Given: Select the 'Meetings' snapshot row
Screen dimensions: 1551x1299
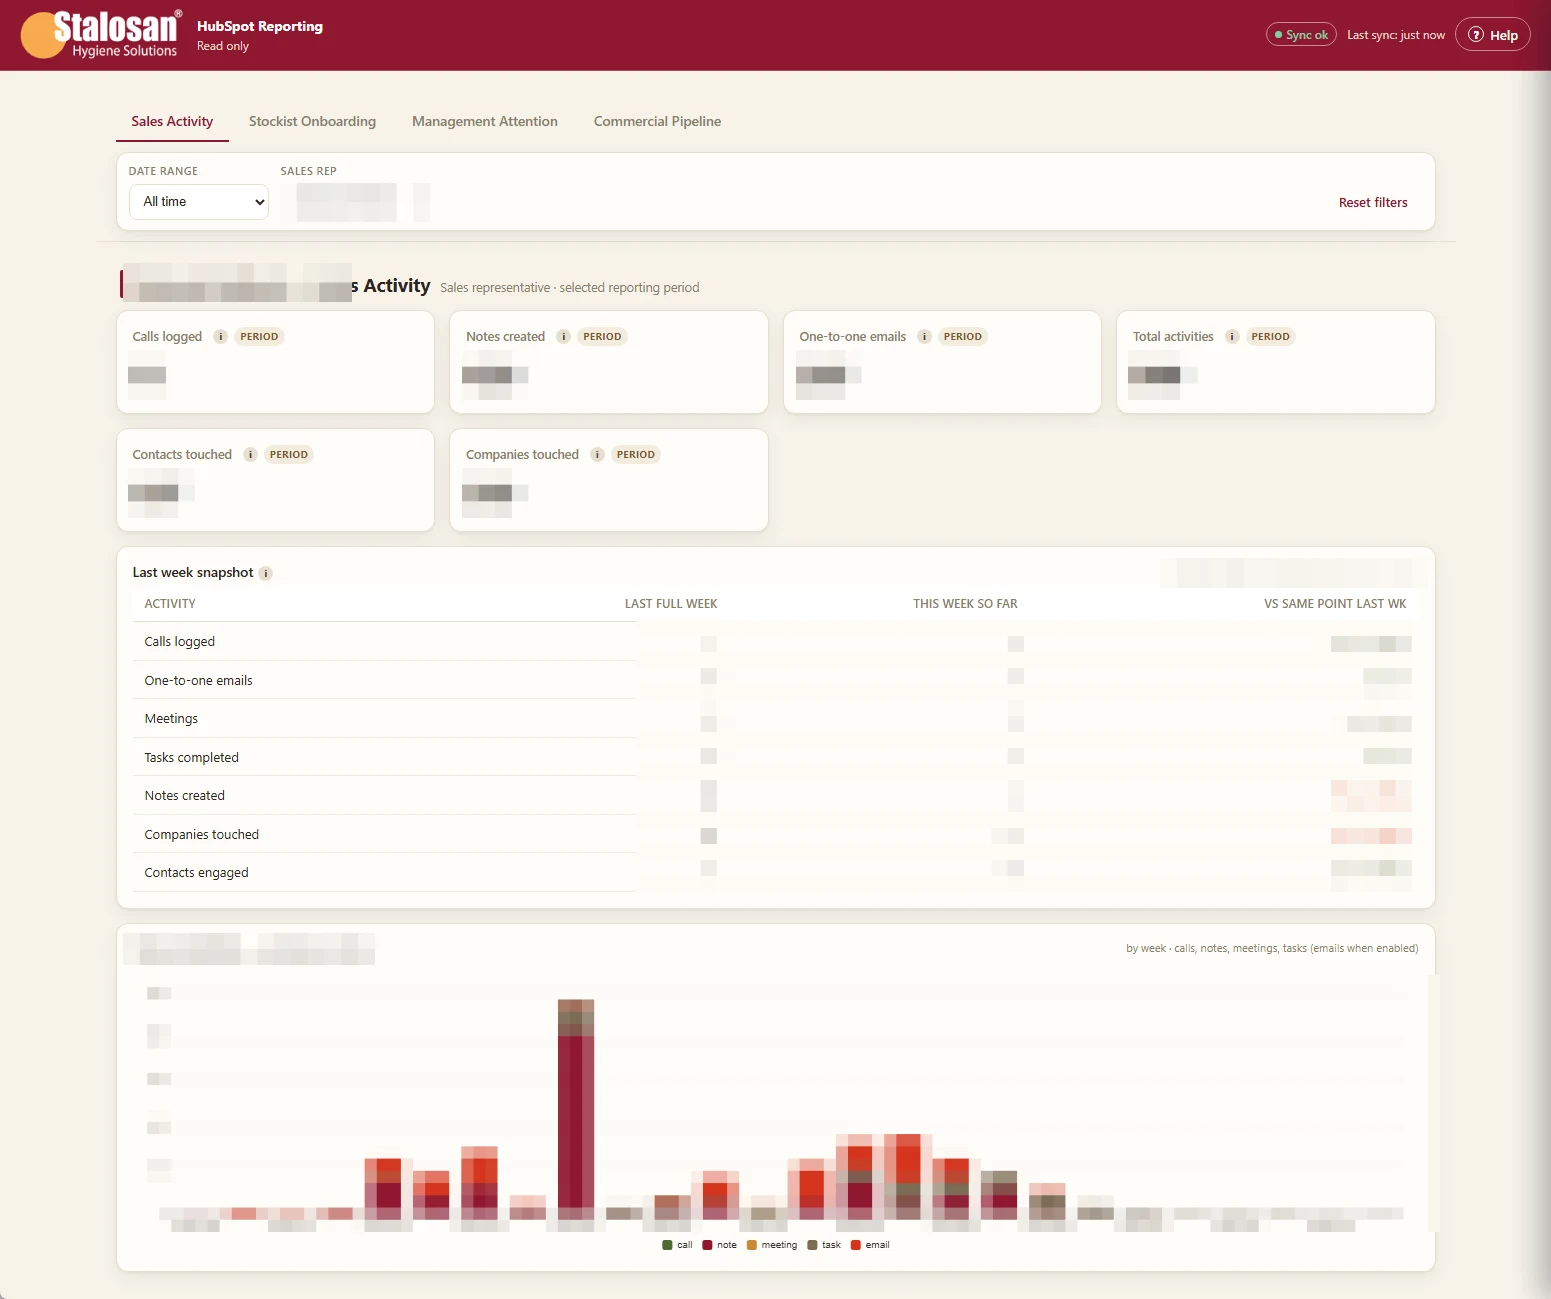Looking at the screenshot, I should point(775,719).
